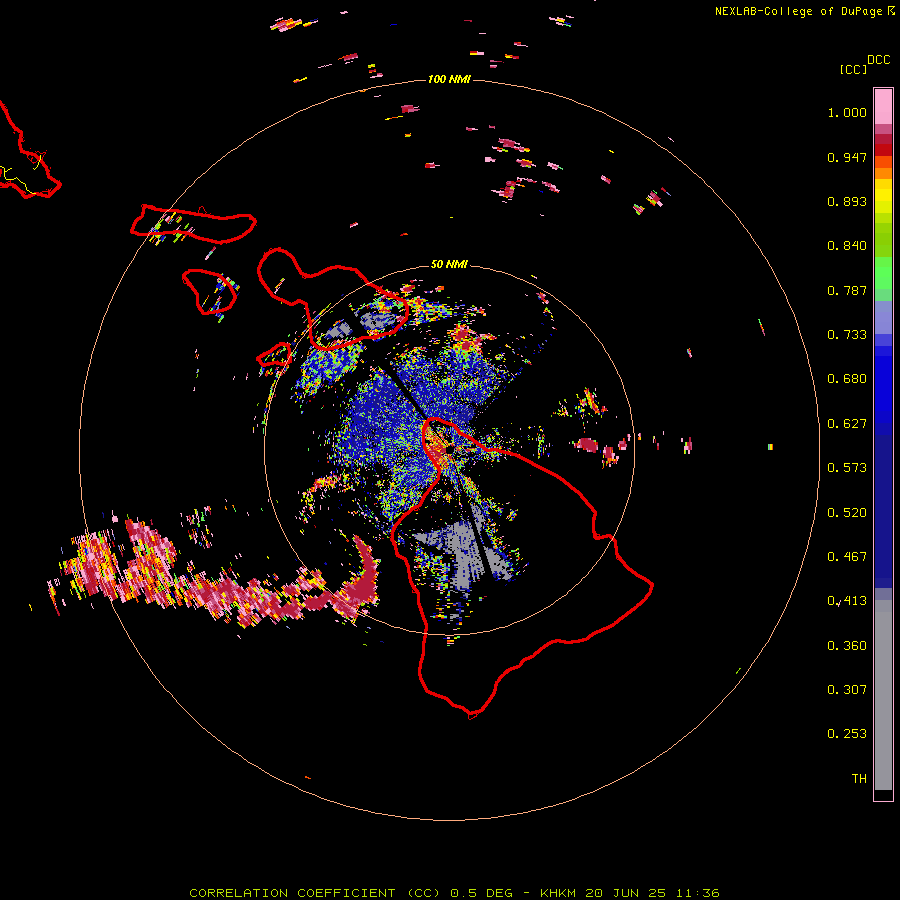The image size is (900, 900).
Task: Click the TH threshold label in legend
Action: point(859,779)
